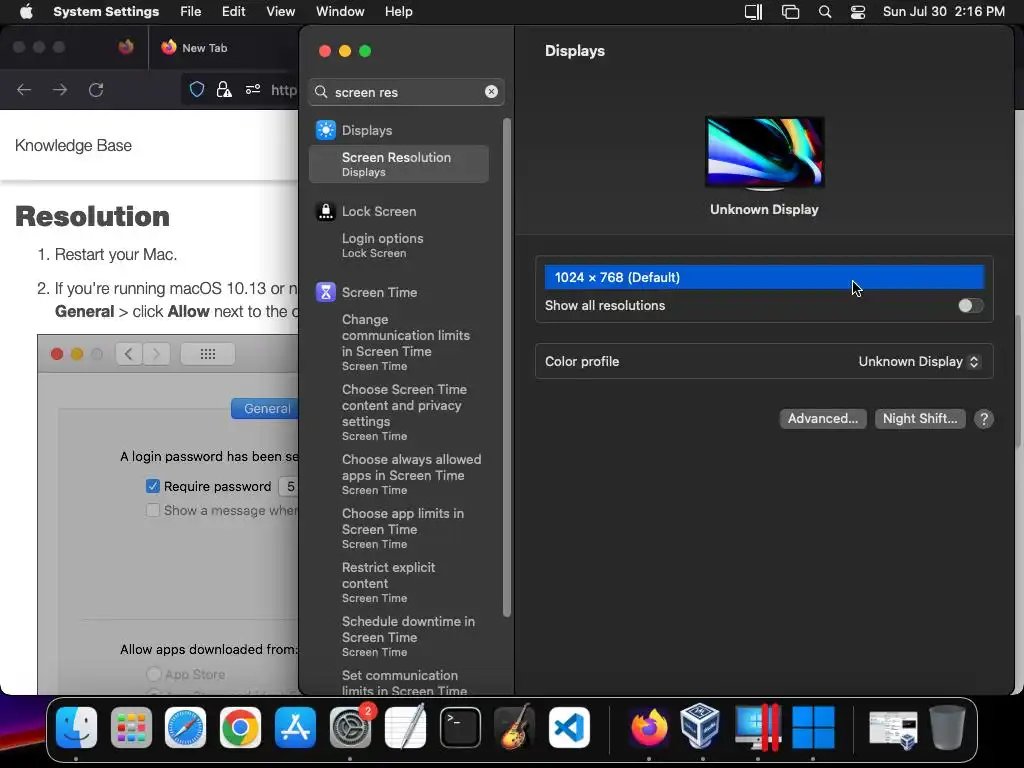Open Visual Studio Code from Dock
This screenshot has height=768, width=1024.
click(x=569, y=728)
